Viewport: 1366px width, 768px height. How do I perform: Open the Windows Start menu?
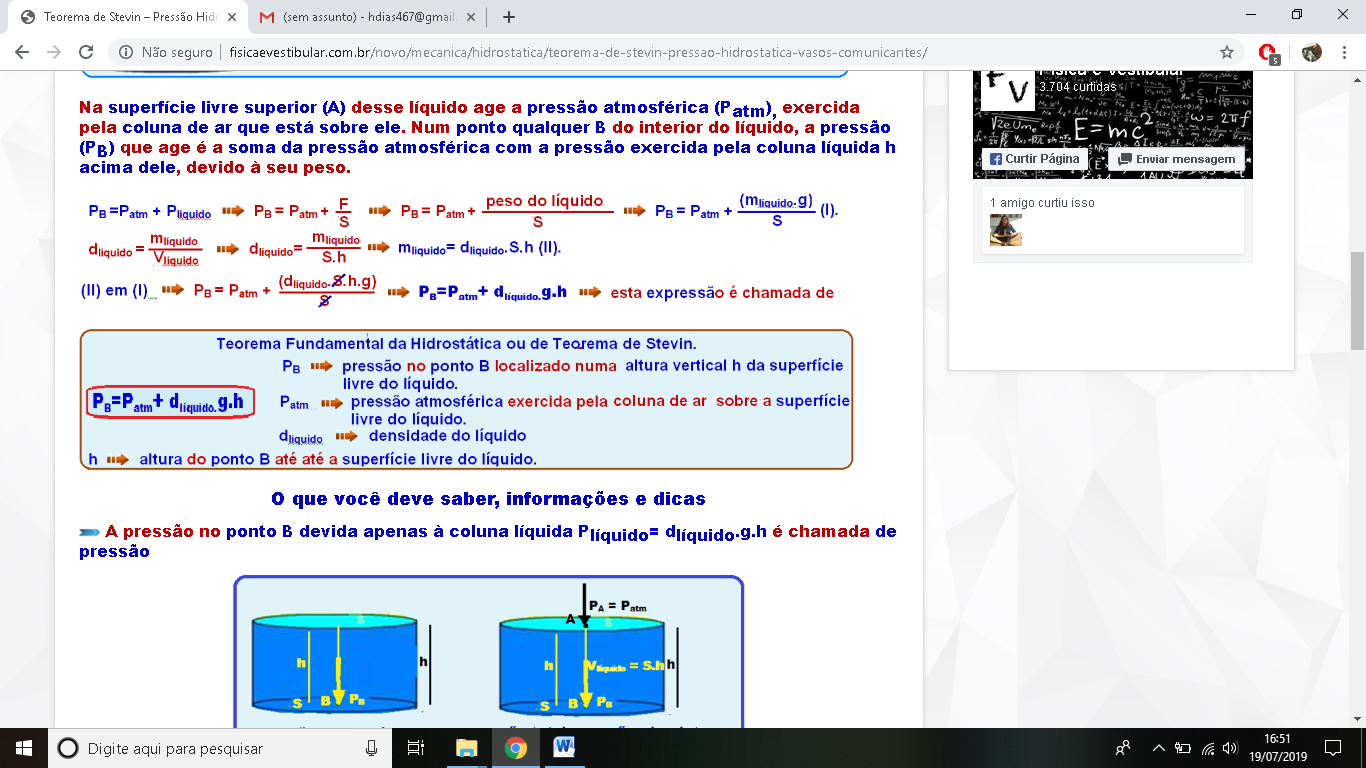[23, 748]
